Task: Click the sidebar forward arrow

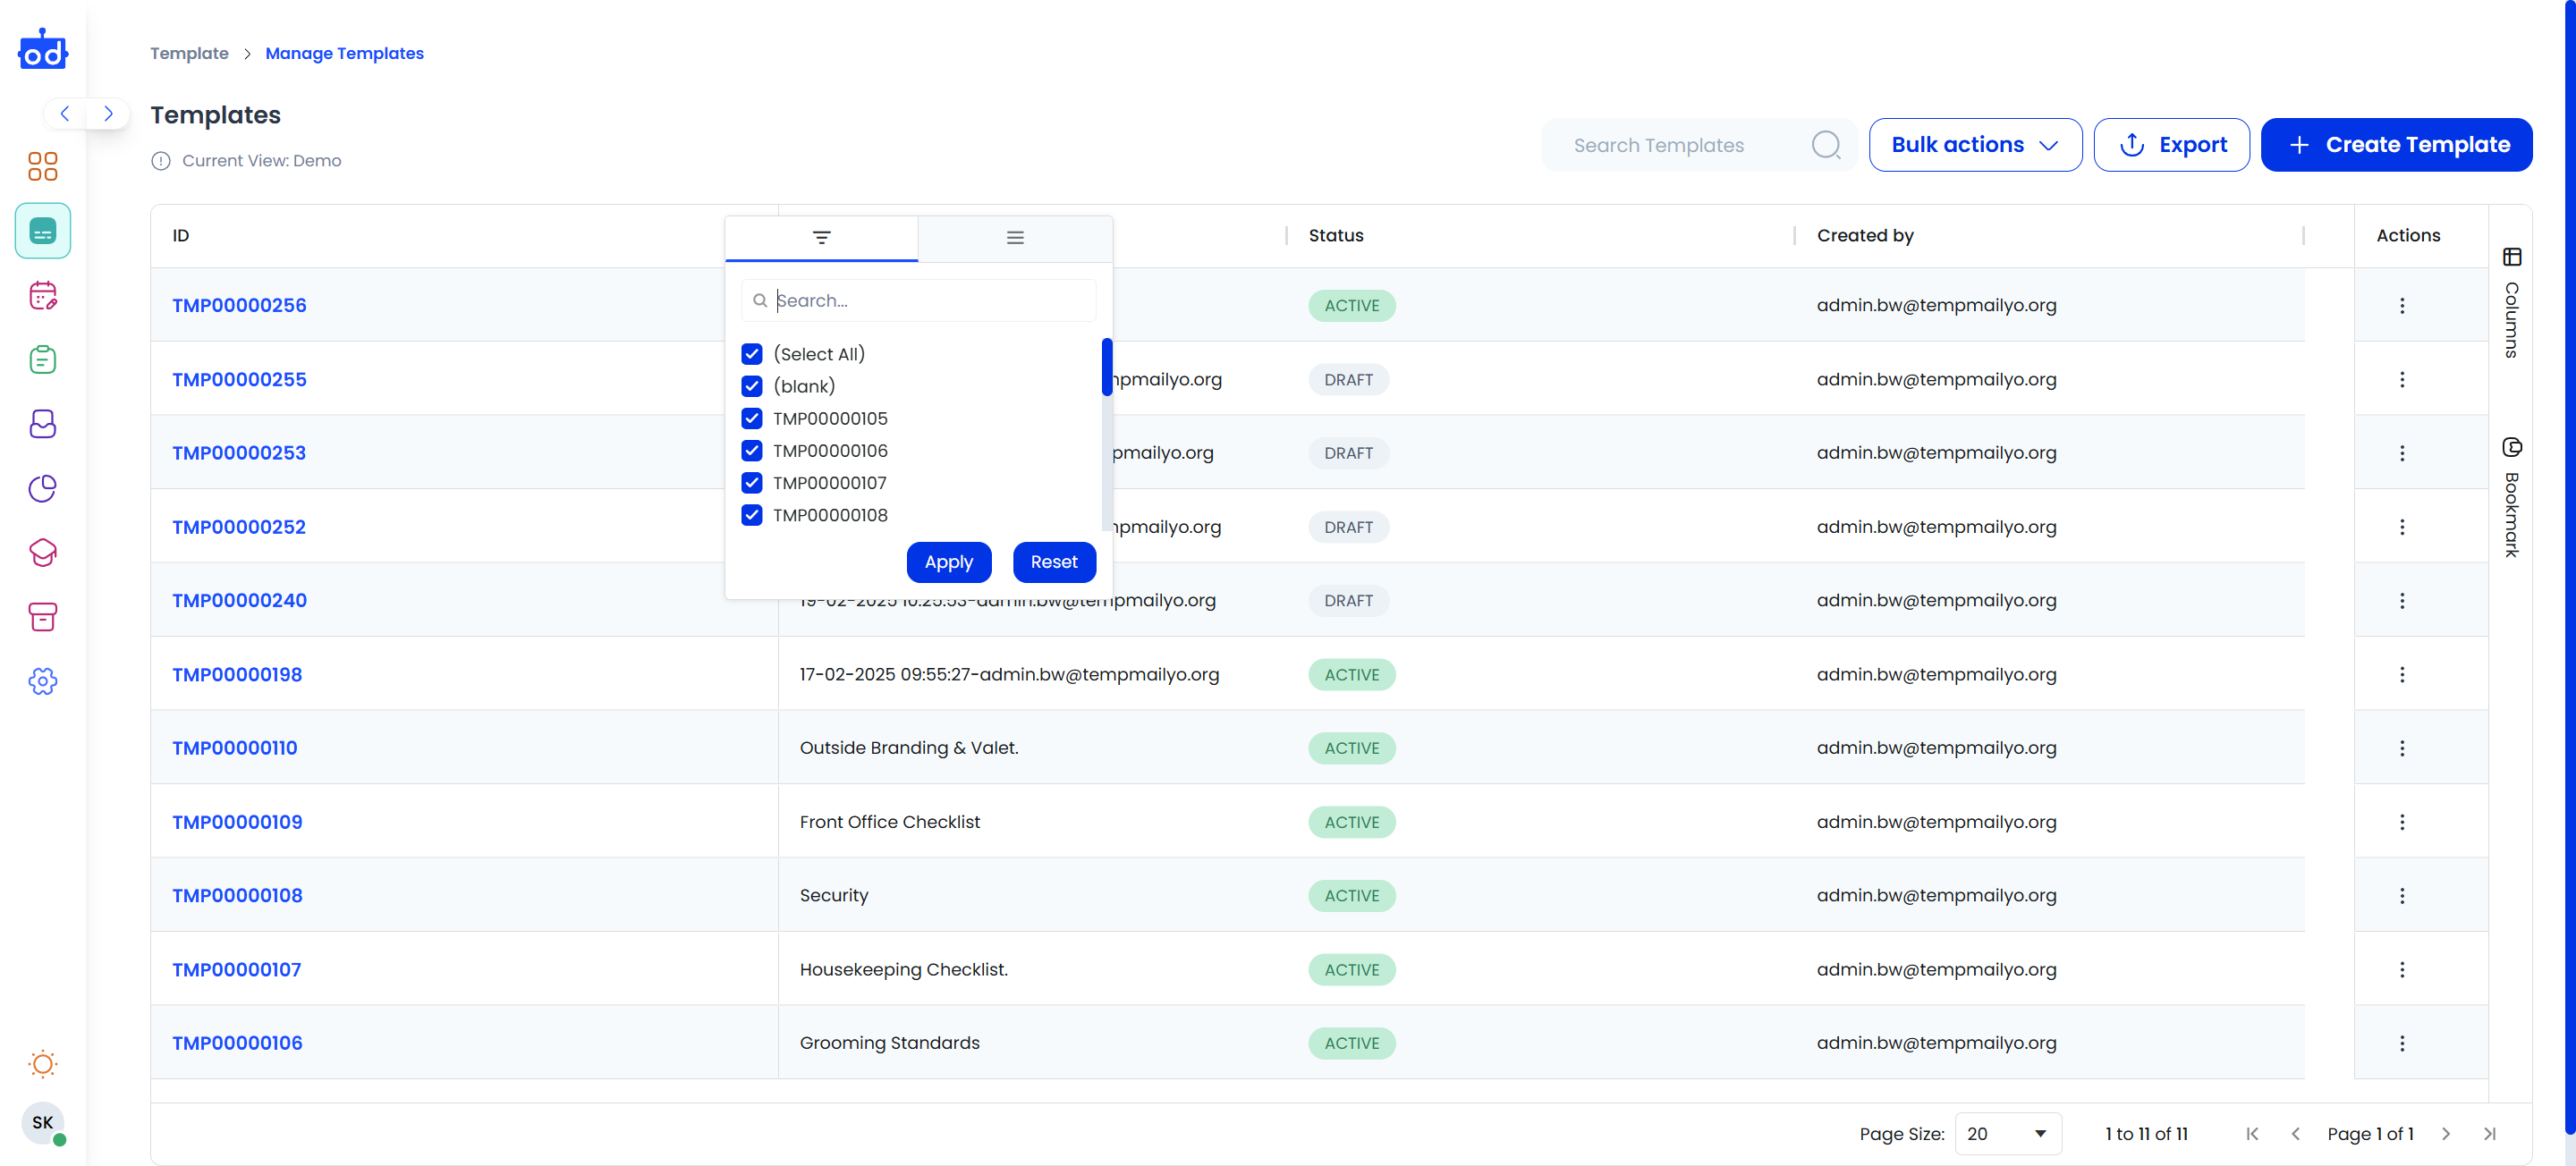Action: (108, 113)
